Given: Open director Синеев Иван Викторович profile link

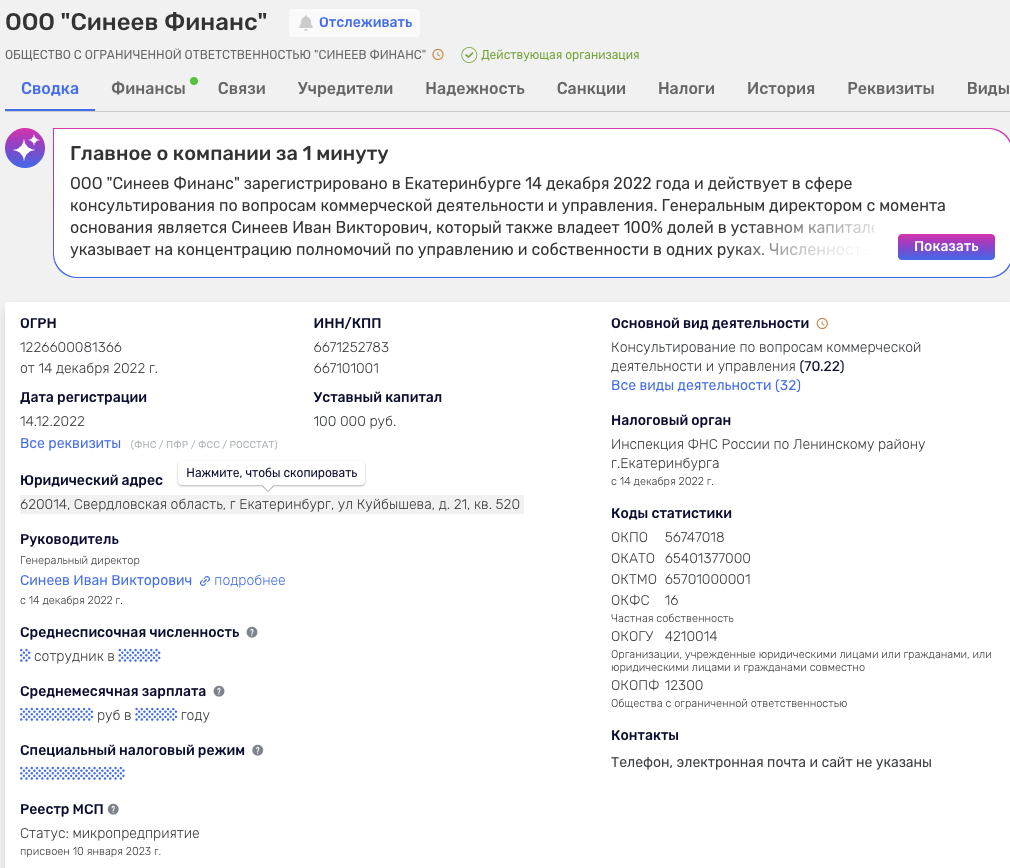Looking at the screenshot, I should [x=106, y=580].
